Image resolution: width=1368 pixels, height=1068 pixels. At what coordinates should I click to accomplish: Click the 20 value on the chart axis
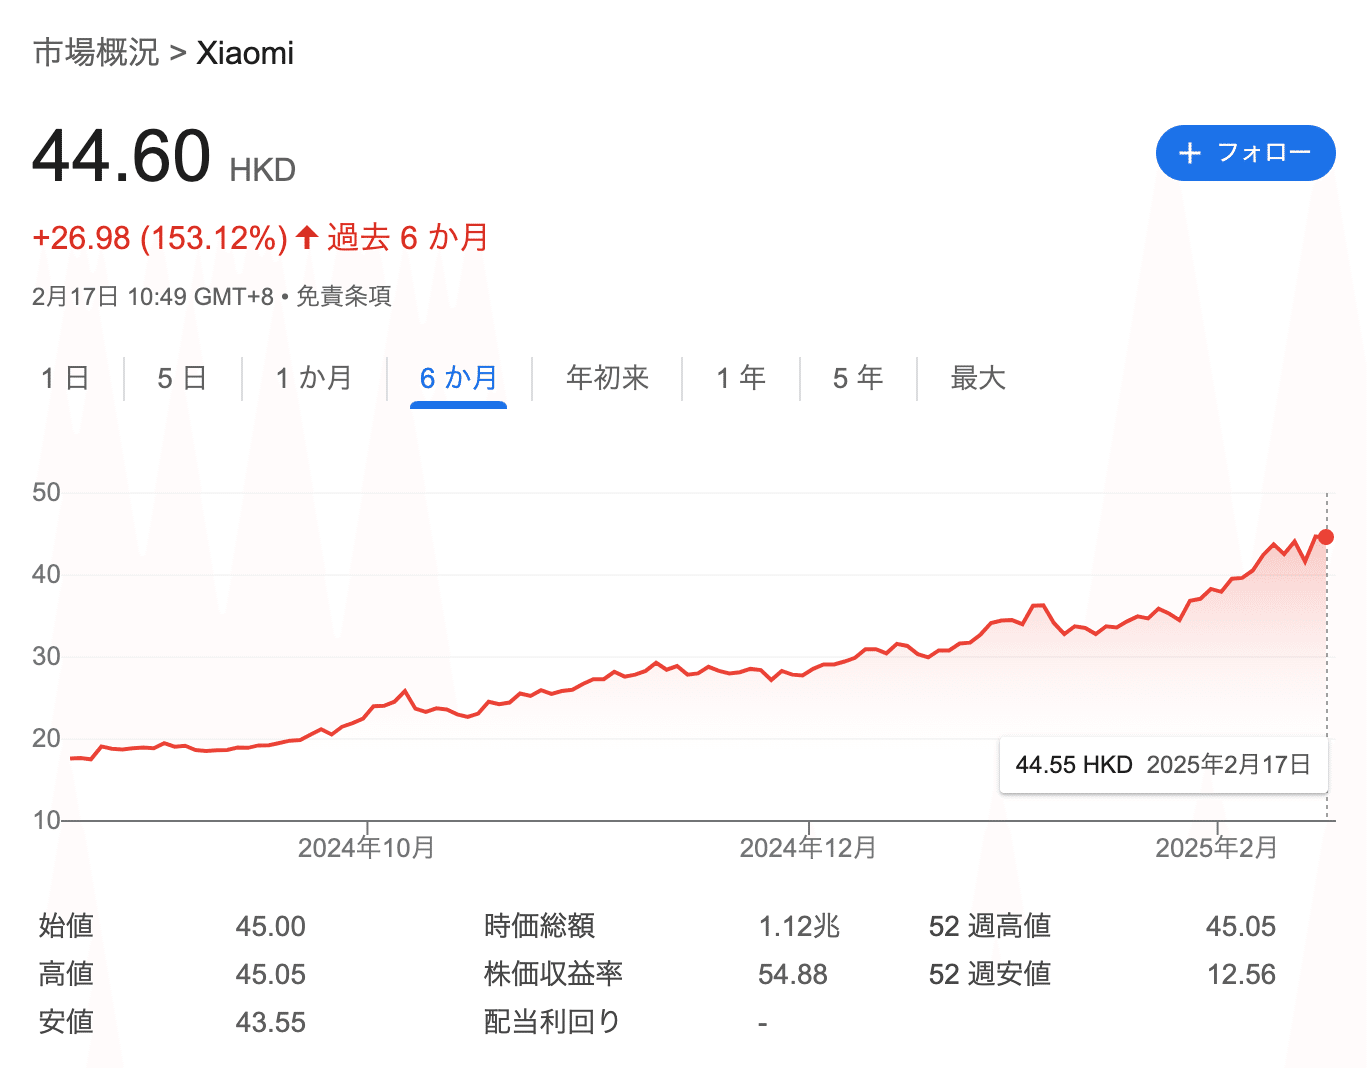[46, 738]
